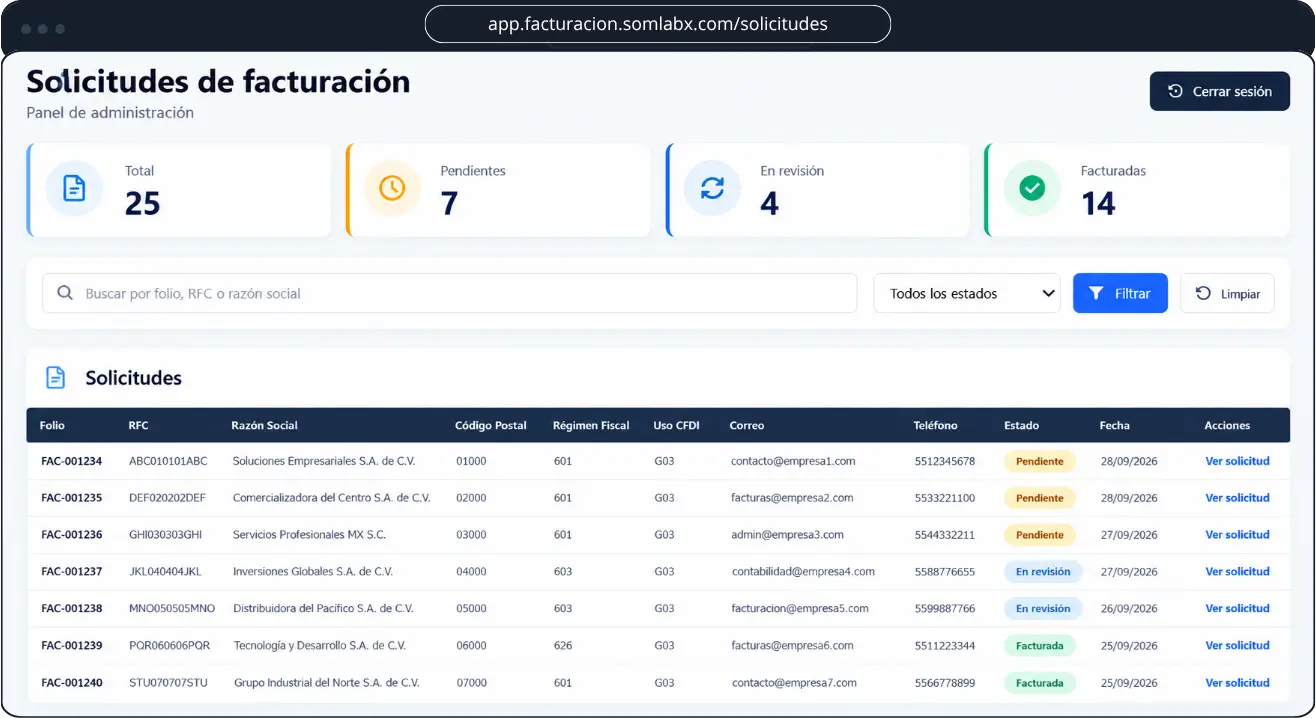
Task: Click RFC ABC010101ABC
Action: point(168,461)
